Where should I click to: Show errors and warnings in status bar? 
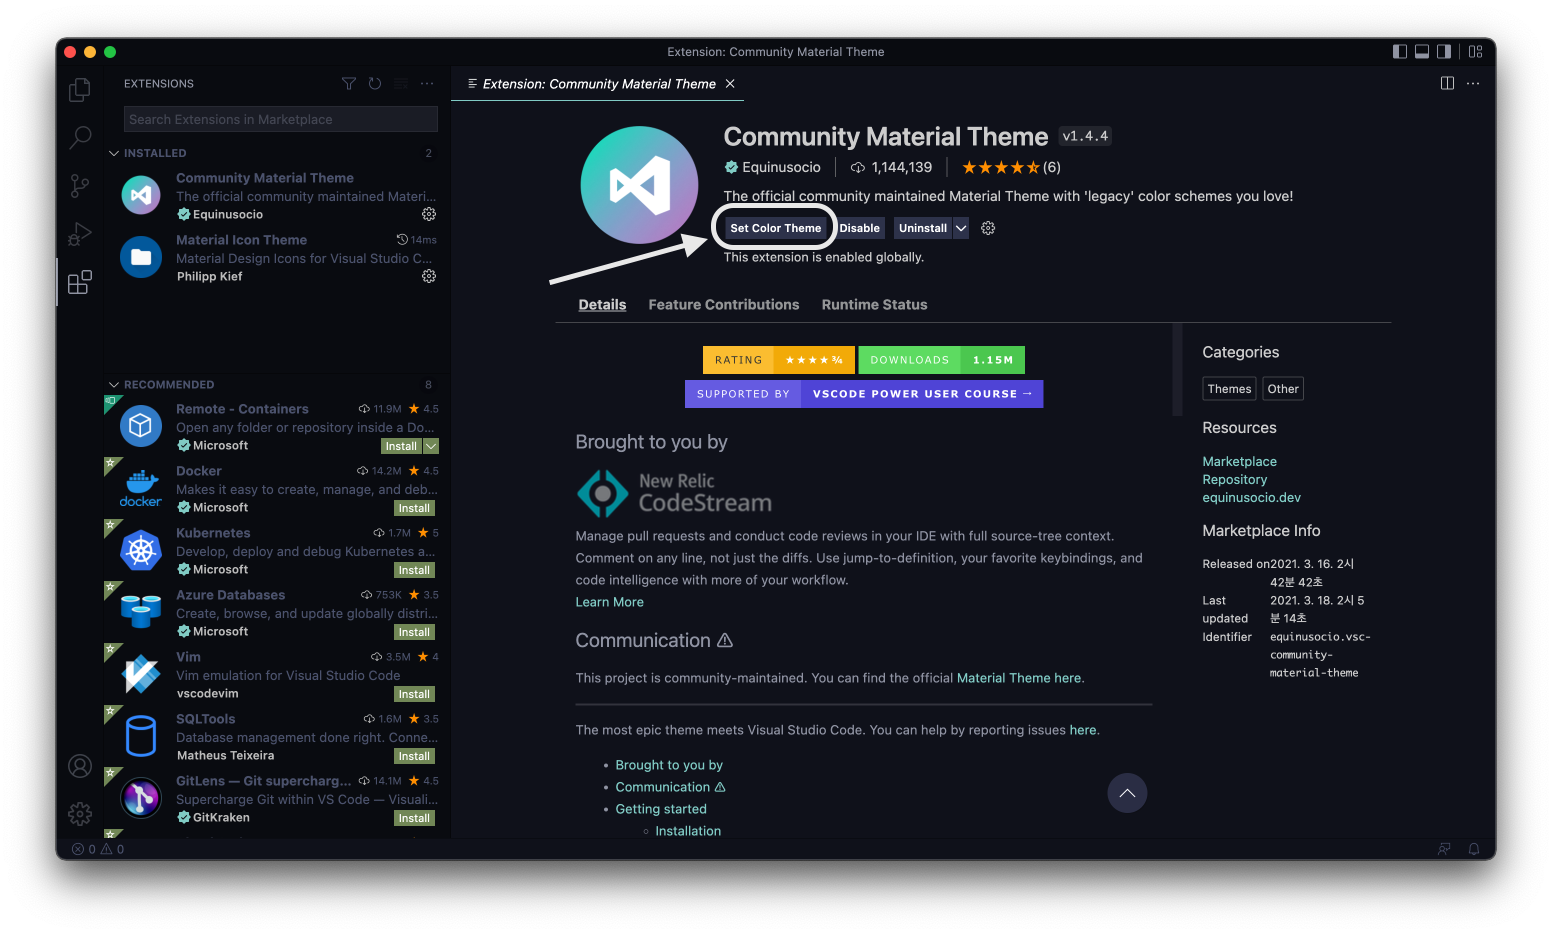(x=98, y=849)
